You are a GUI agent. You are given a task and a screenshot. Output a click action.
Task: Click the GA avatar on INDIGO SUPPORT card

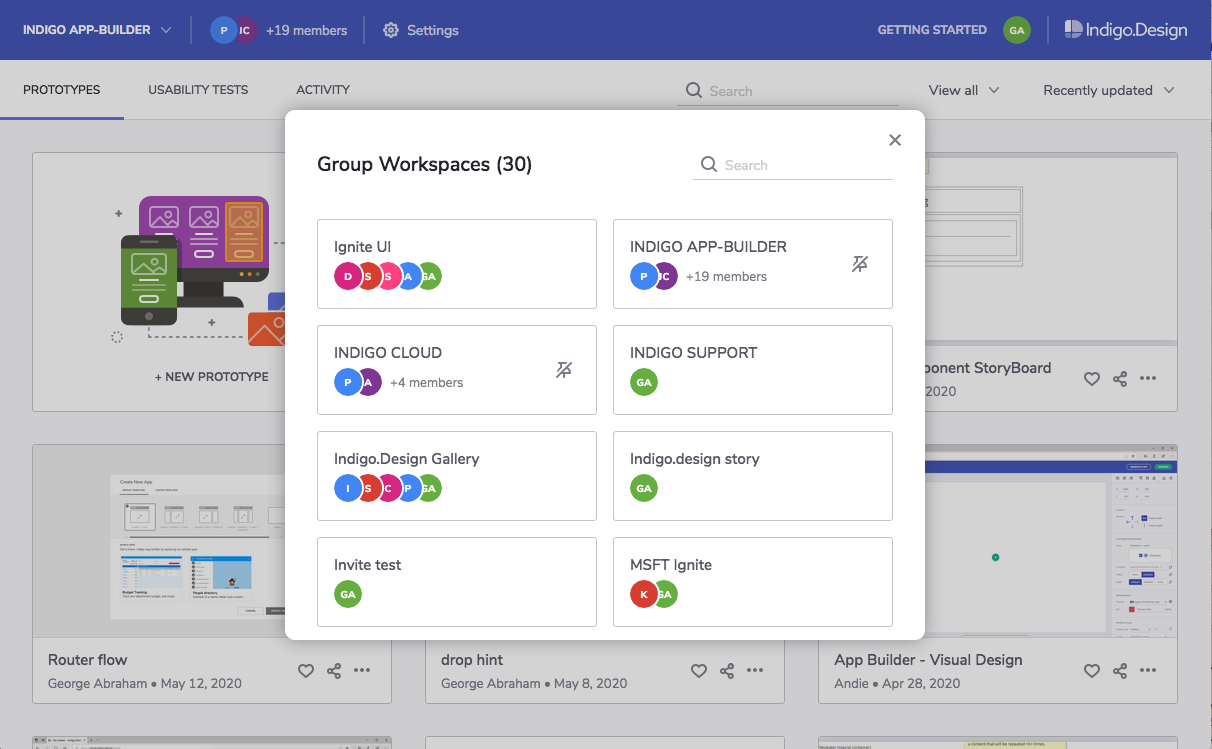[x=644, y=383]
